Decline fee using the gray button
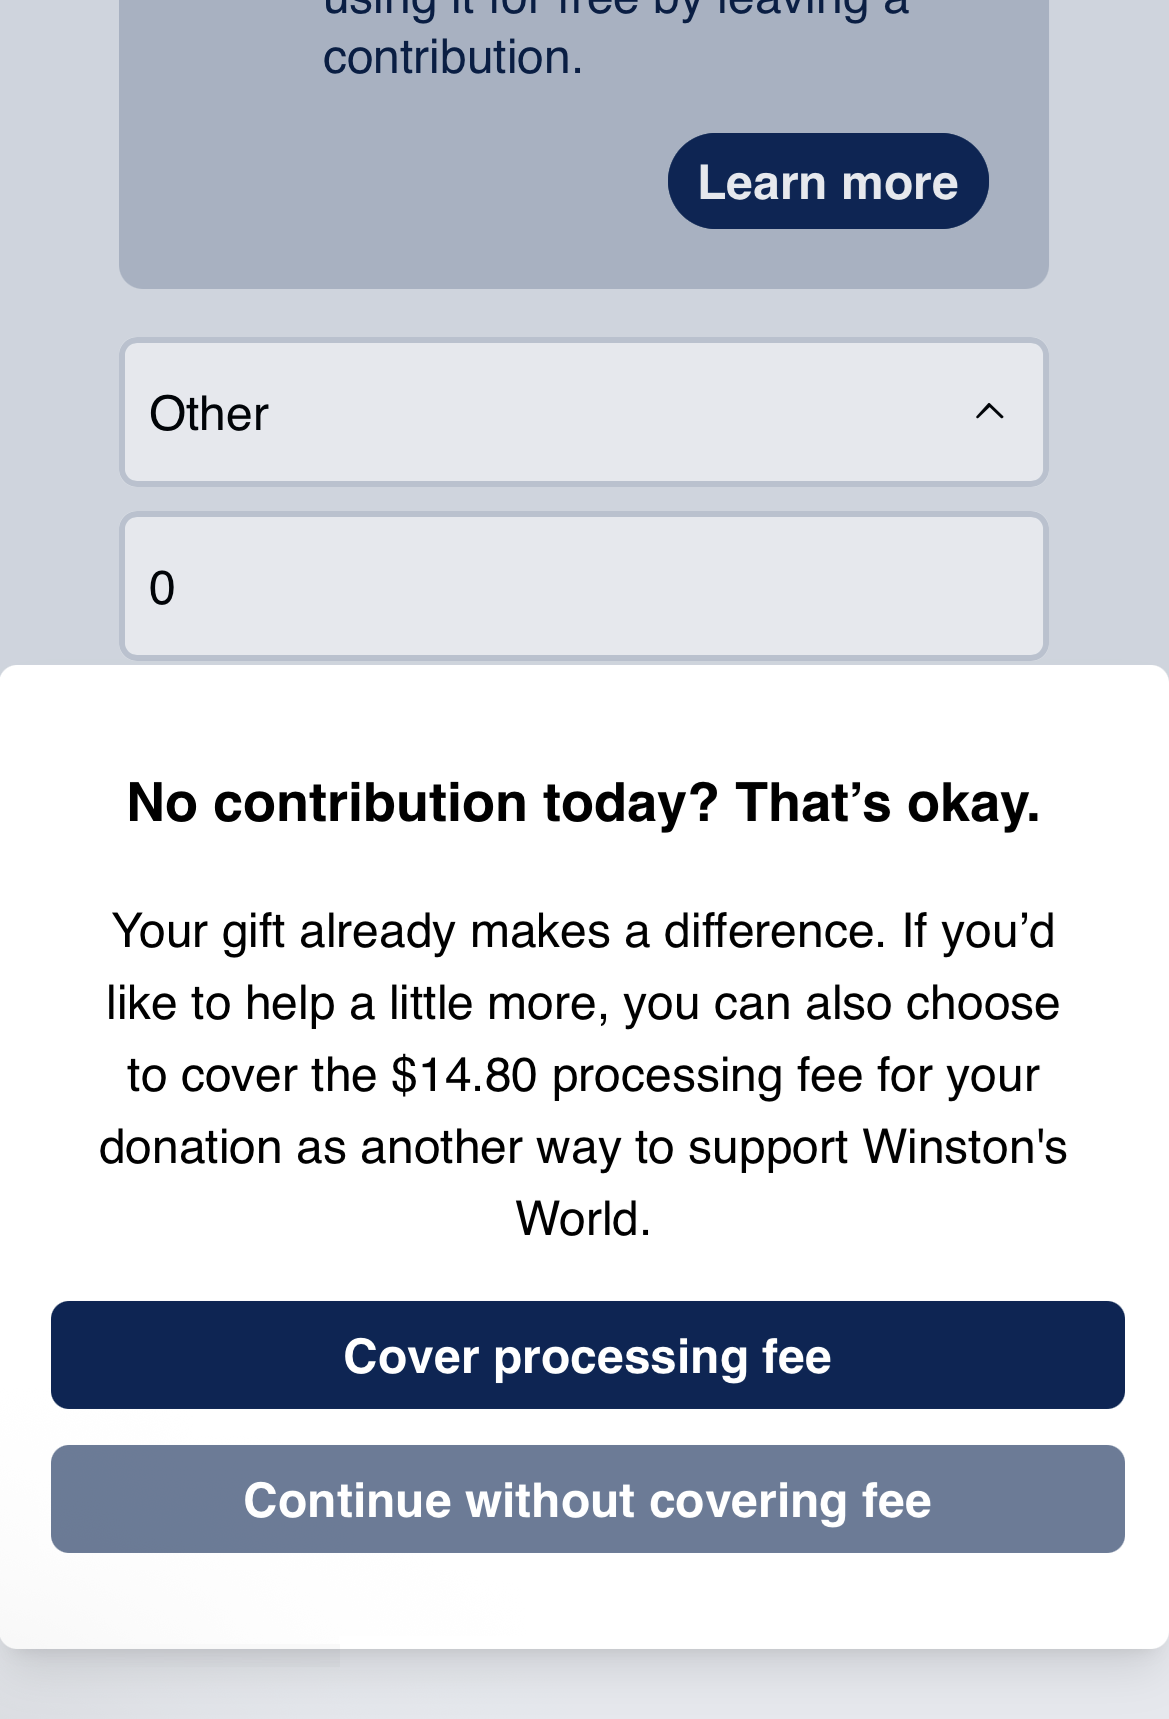 coord(588,1499)
